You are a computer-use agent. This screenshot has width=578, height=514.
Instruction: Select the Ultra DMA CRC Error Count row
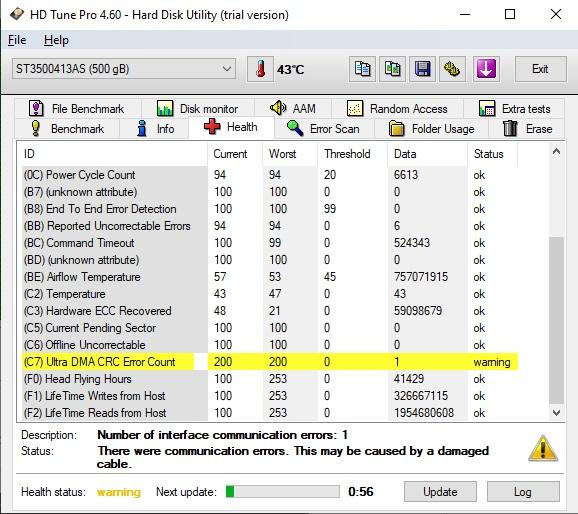click(x=270, y=362)
